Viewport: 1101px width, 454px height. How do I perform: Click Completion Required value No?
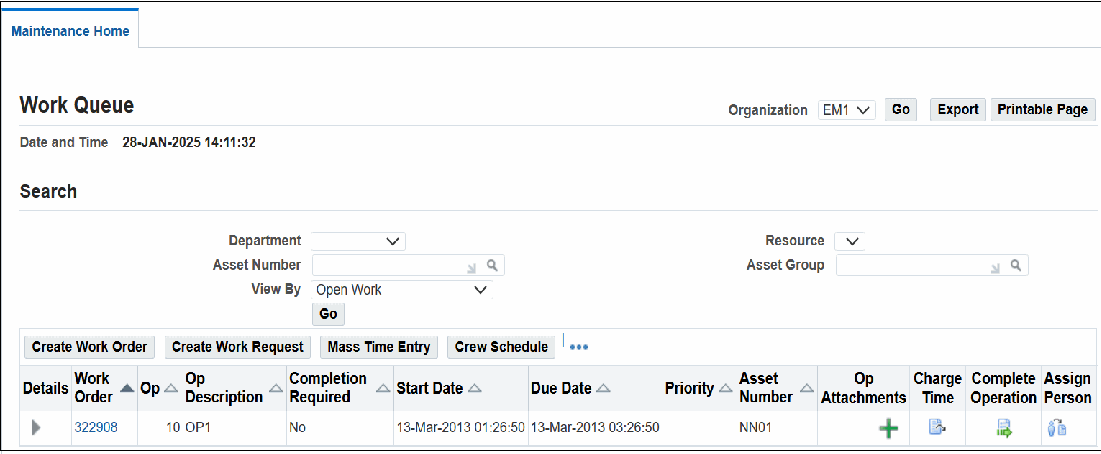298,427
